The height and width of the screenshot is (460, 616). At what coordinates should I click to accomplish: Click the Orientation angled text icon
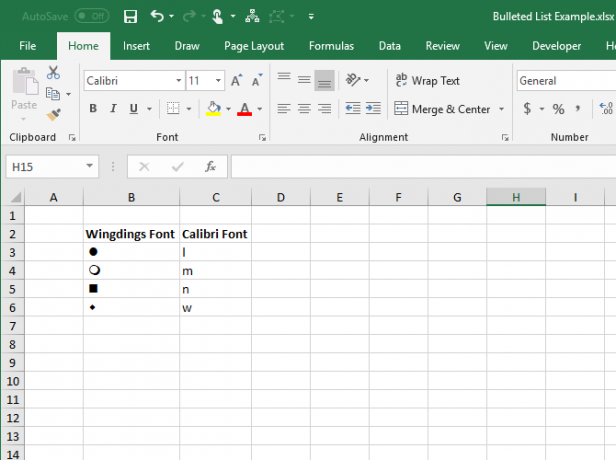pyautogui.click(x=352, y=80)
